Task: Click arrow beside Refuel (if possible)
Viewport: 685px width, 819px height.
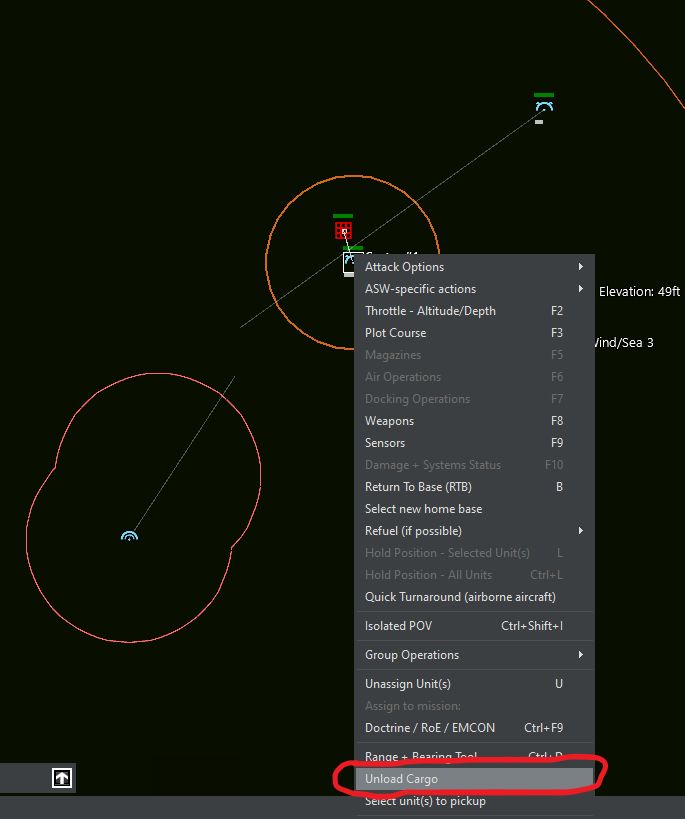Action: 580,531
